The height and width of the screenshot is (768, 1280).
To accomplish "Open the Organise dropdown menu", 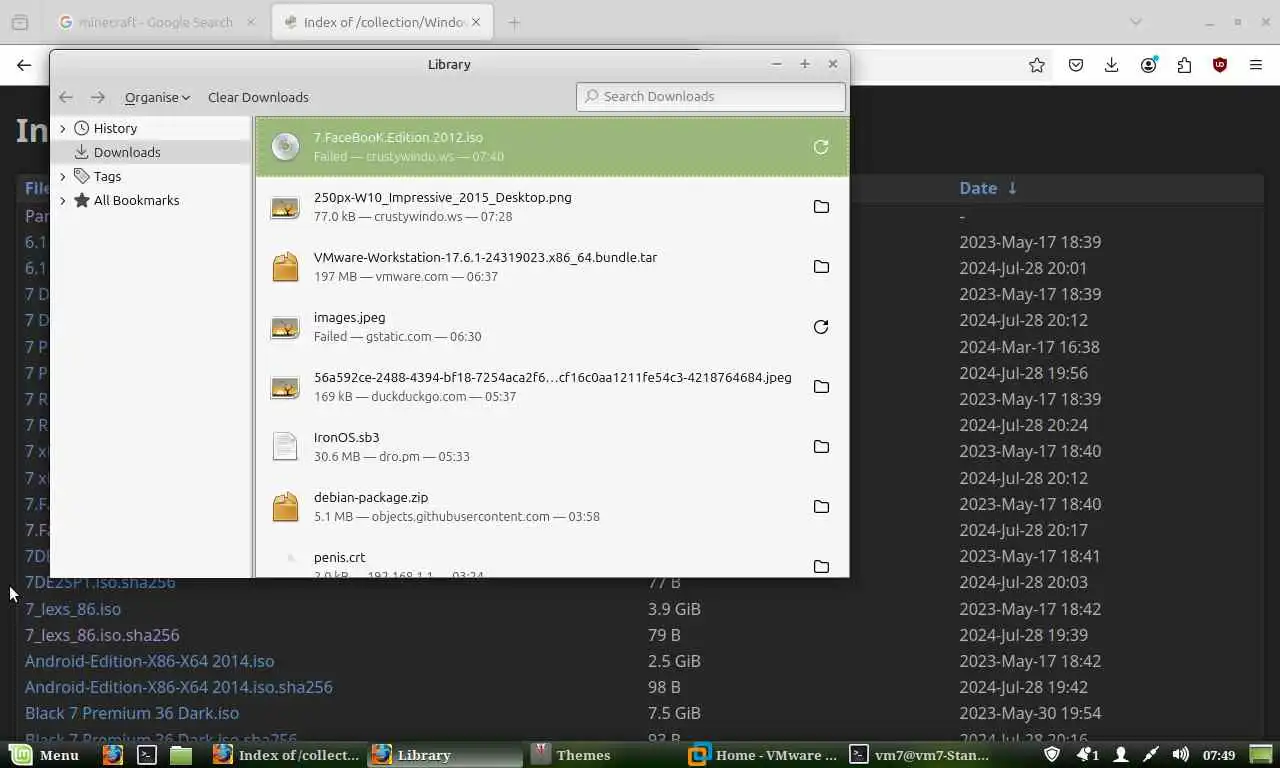I will coord(157,97).
